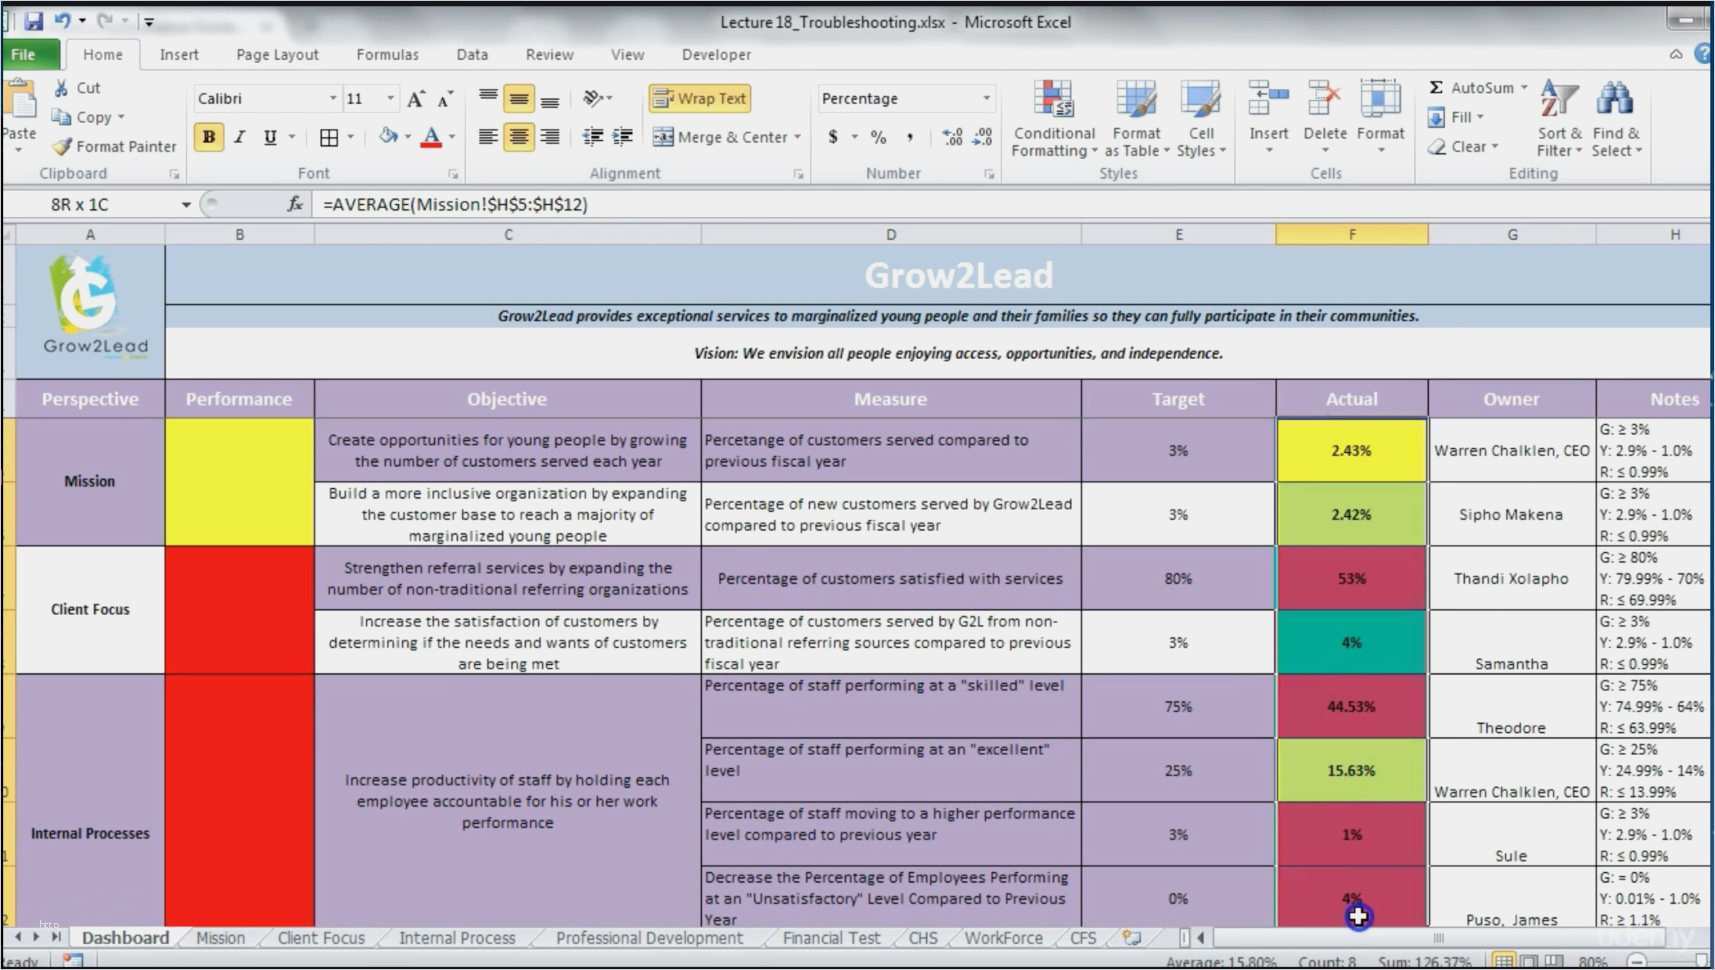Toggle Wrap Text for the selected cells
Viewport: 1715px width, 970px height.
tap(699, 98)
